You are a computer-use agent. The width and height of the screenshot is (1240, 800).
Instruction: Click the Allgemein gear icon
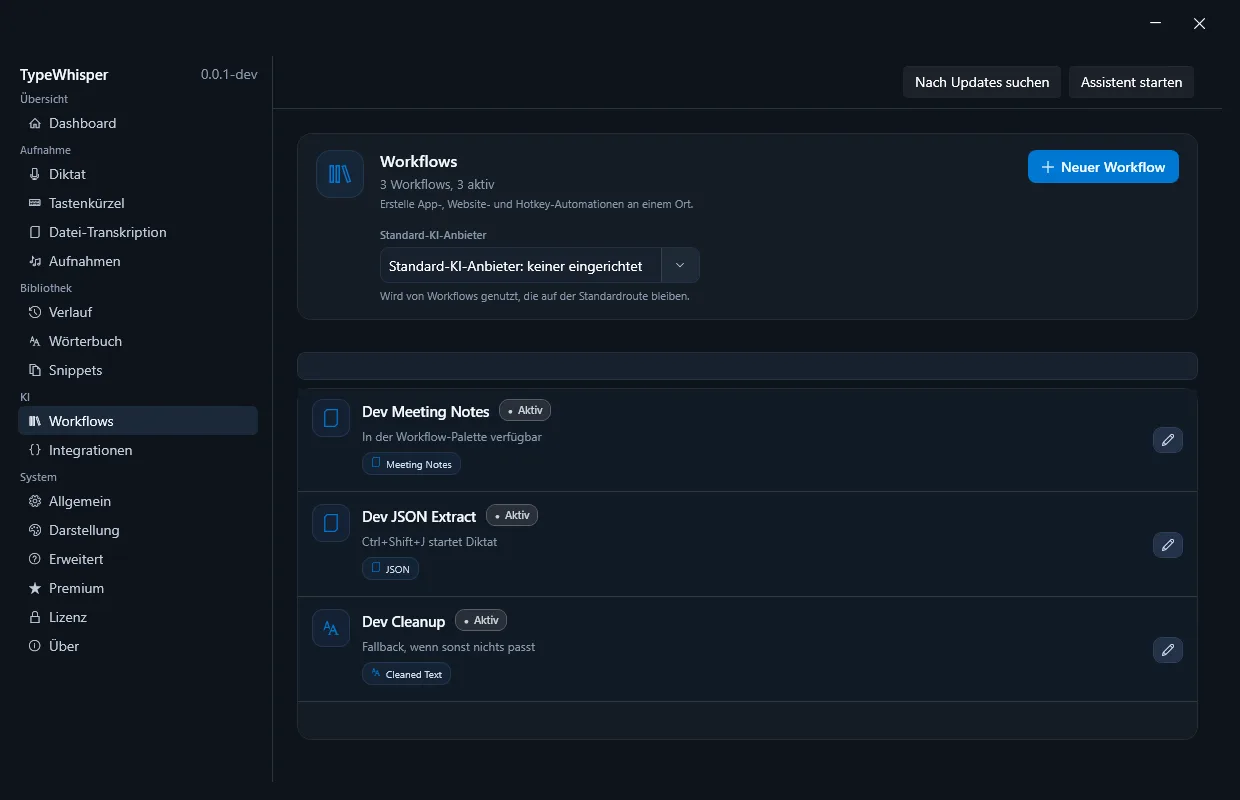tap(36, 501)
